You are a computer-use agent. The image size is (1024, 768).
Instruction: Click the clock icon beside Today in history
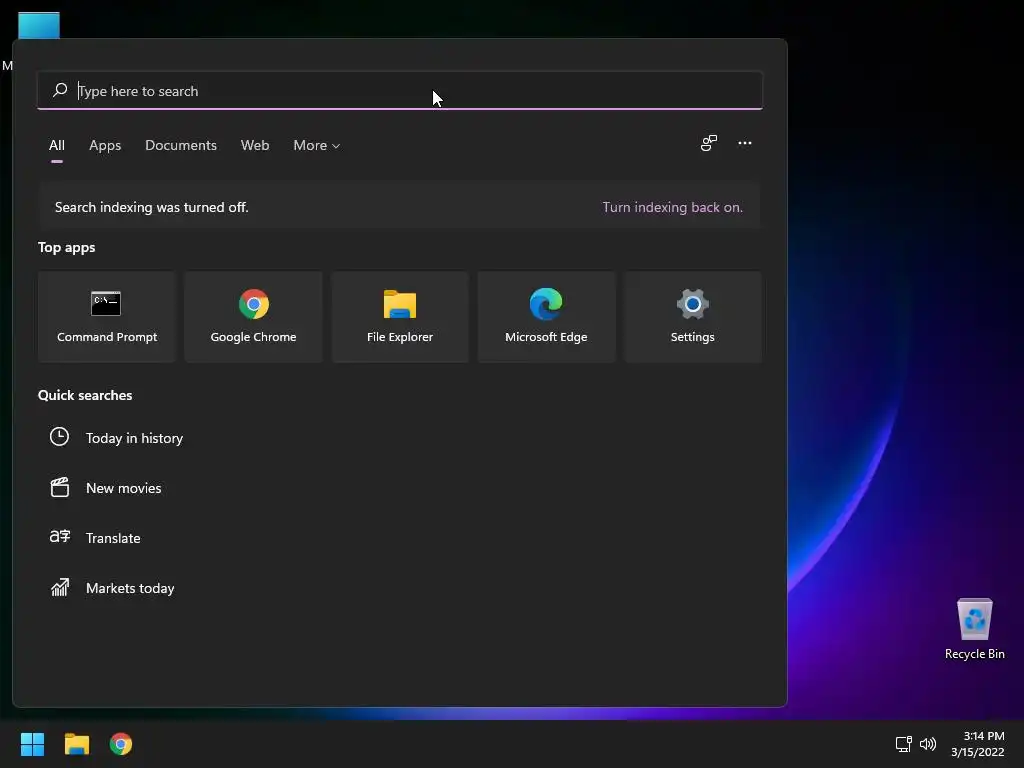(59, 437)
